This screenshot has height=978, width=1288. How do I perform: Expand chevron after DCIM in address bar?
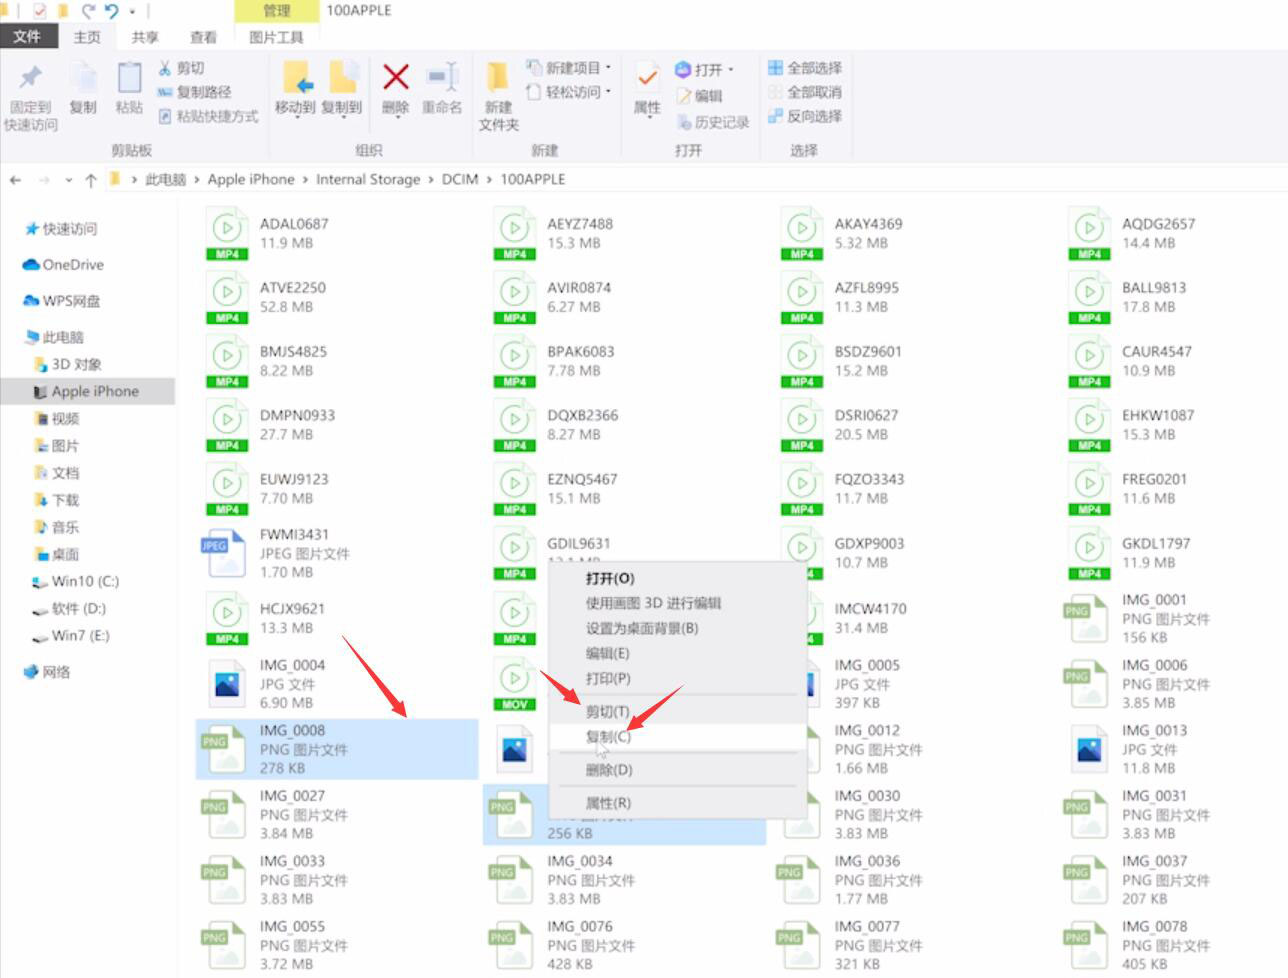489,180
